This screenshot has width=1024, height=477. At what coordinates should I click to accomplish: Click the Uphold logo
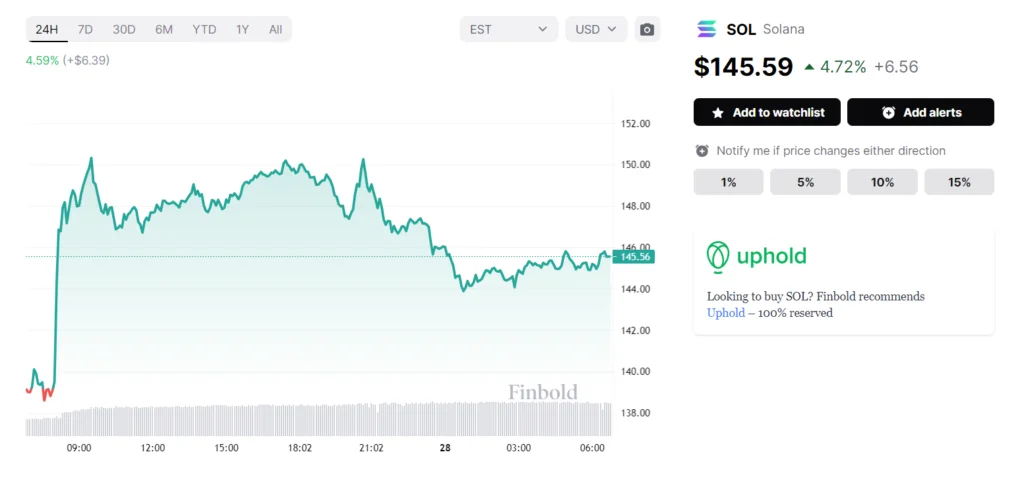pos(757,256)
